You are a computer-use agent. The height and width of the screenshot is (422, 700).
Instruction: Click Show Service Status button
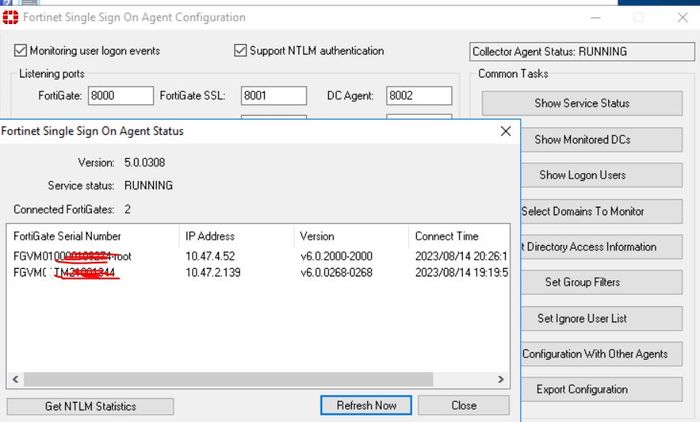pyautogui.click(x=582, y=103)
